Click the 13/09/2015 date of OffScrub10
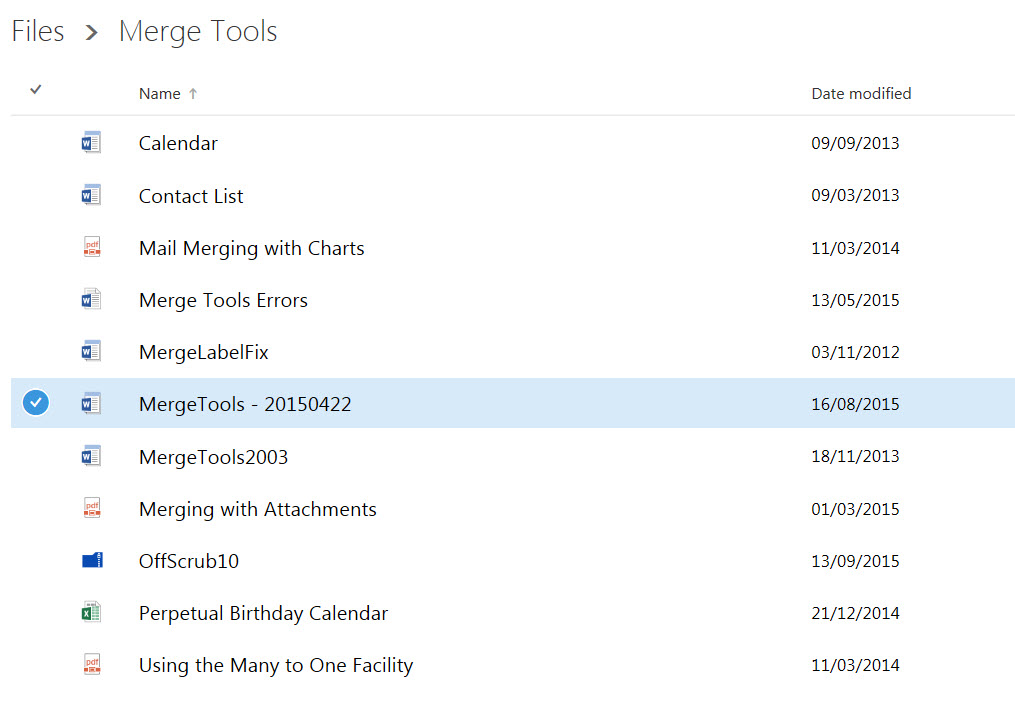The image size is (1015, 702). click(x=855, y=561)
